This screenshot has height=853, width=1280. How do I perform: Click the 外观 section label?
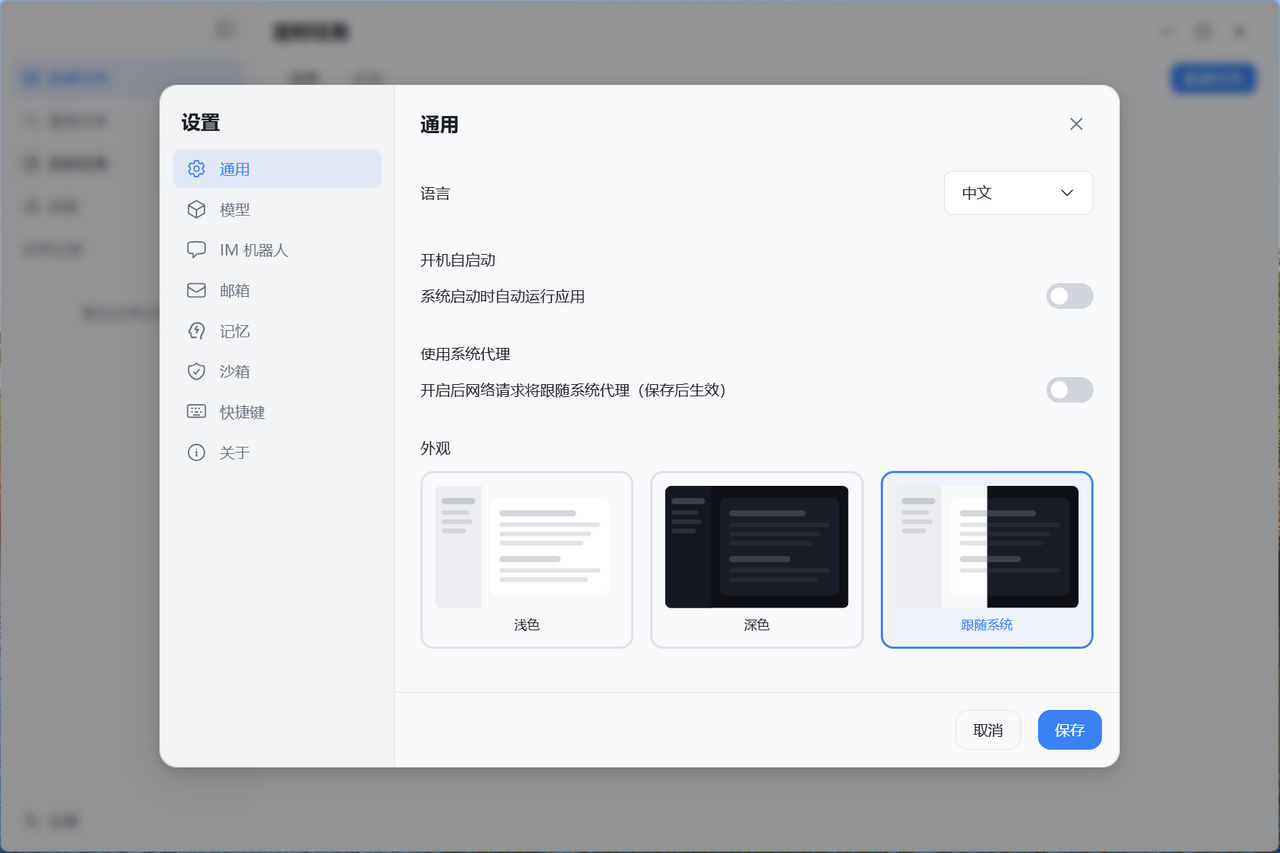pyautogui.click(x=436, y=448)
